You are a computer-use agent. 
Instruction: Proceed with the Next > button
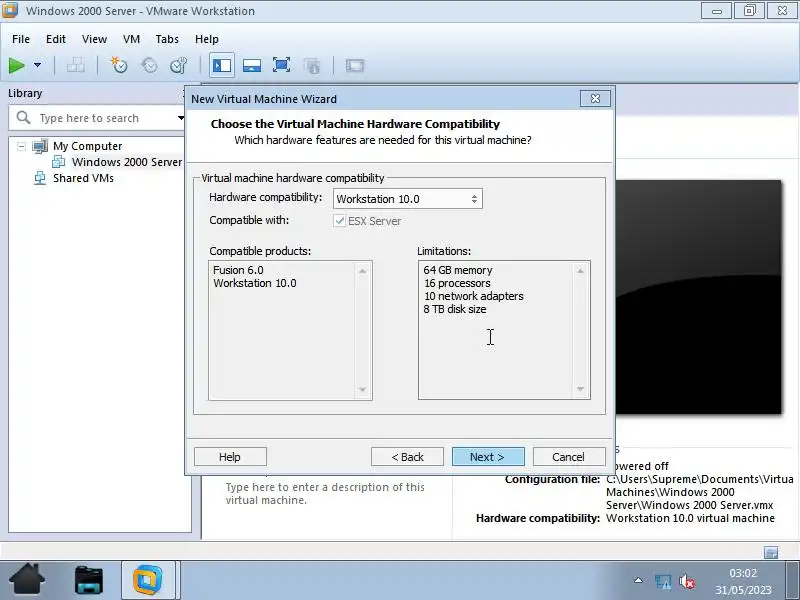tap(488, 457)
